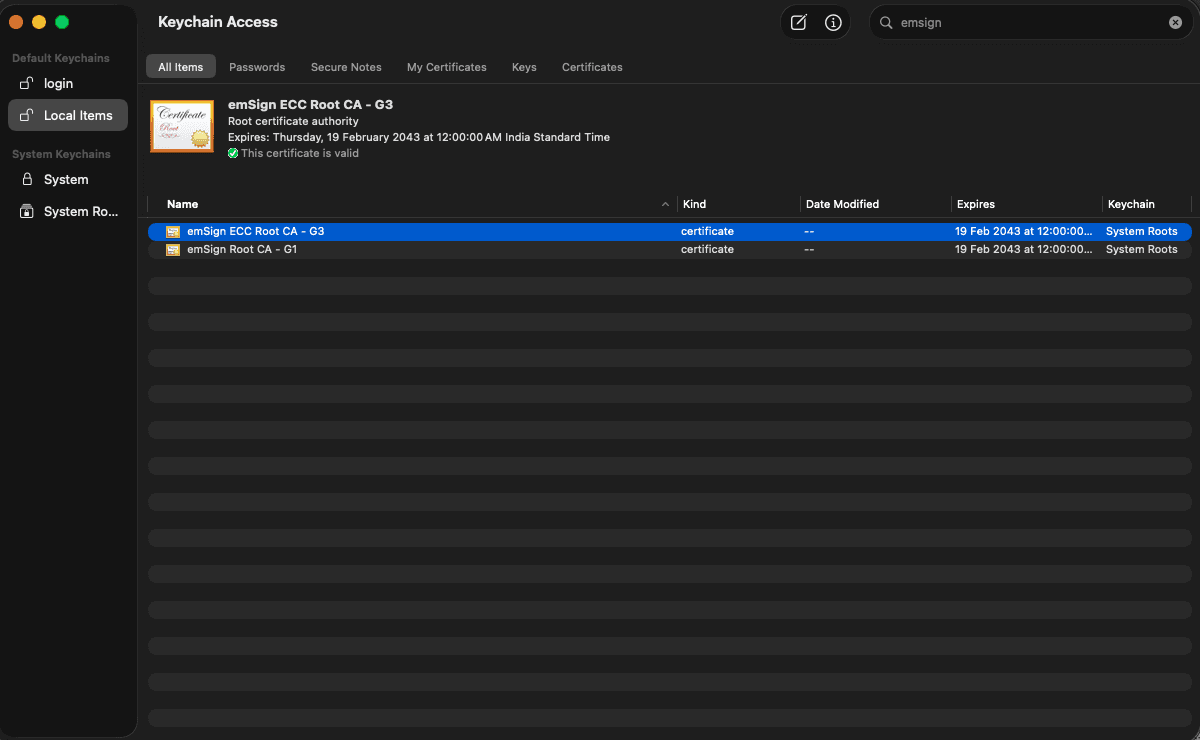Click the emSign Root CA - G1 row icon
1200x740 pixels.
(x=173, y=249)
